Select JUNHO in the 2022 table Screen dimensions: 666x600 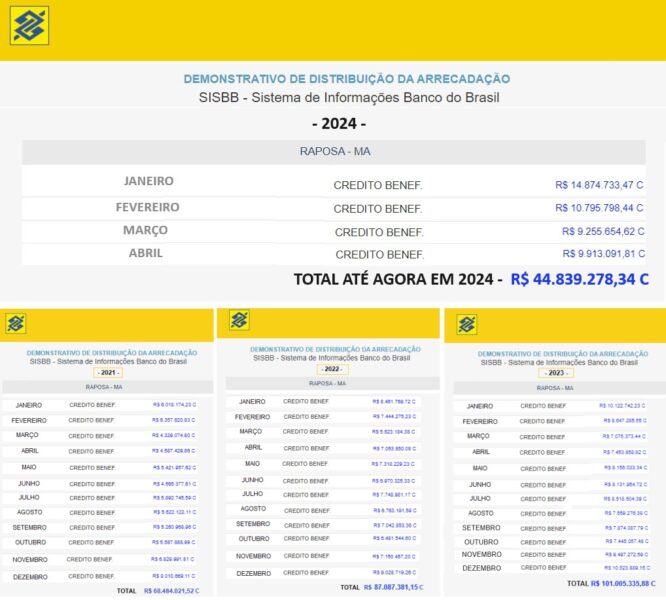252,480
